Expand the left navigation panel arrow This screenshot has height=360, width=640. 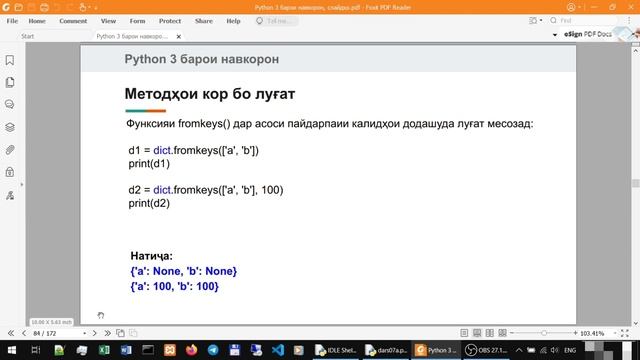22,184
